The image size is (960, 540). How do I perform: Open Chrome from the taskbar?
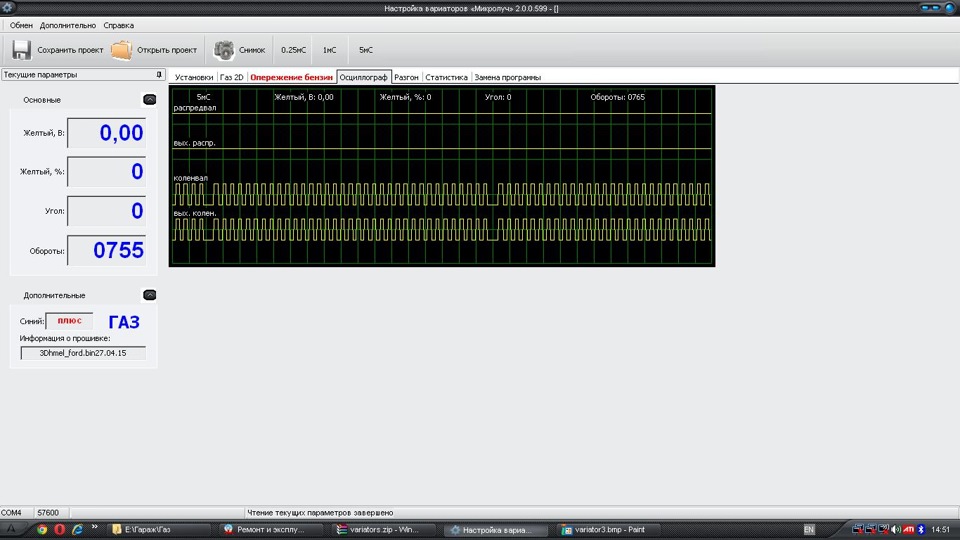(x=42, y=530)
